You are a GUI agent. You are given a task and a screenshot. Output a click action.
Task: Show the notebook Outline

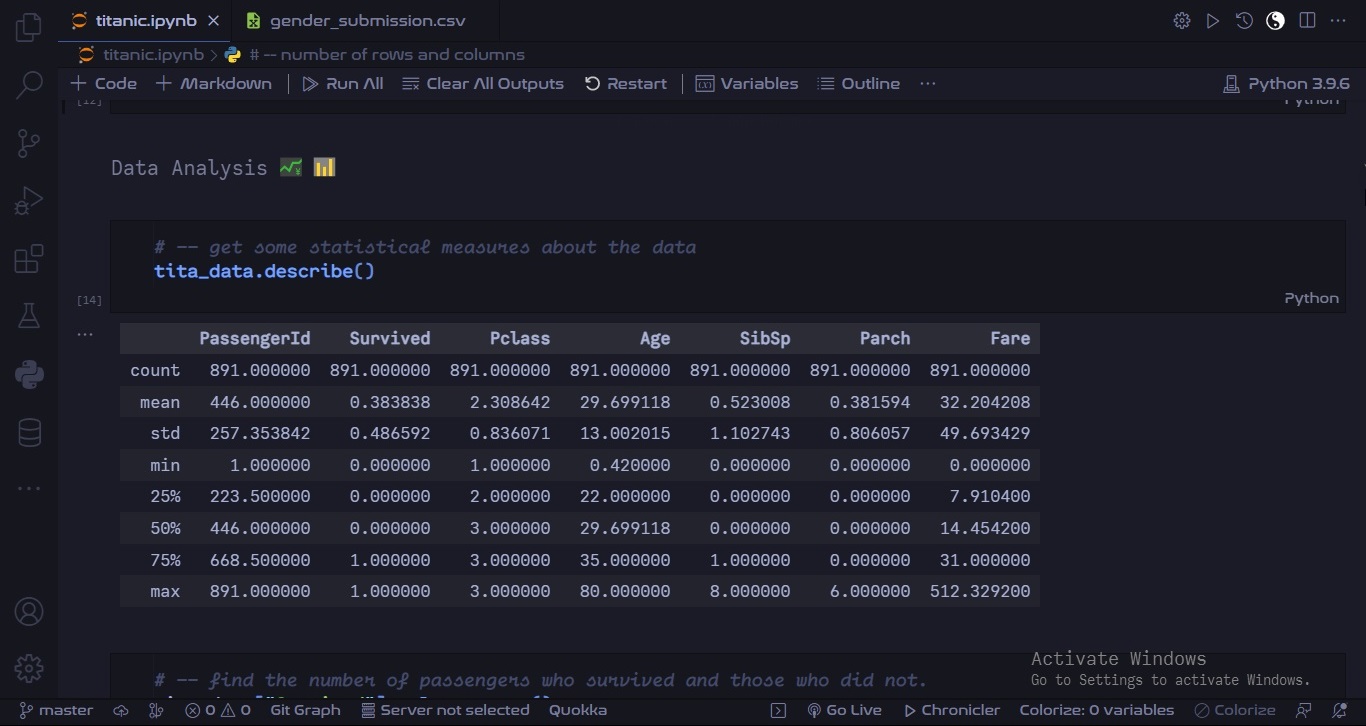(x=859, y=84)
